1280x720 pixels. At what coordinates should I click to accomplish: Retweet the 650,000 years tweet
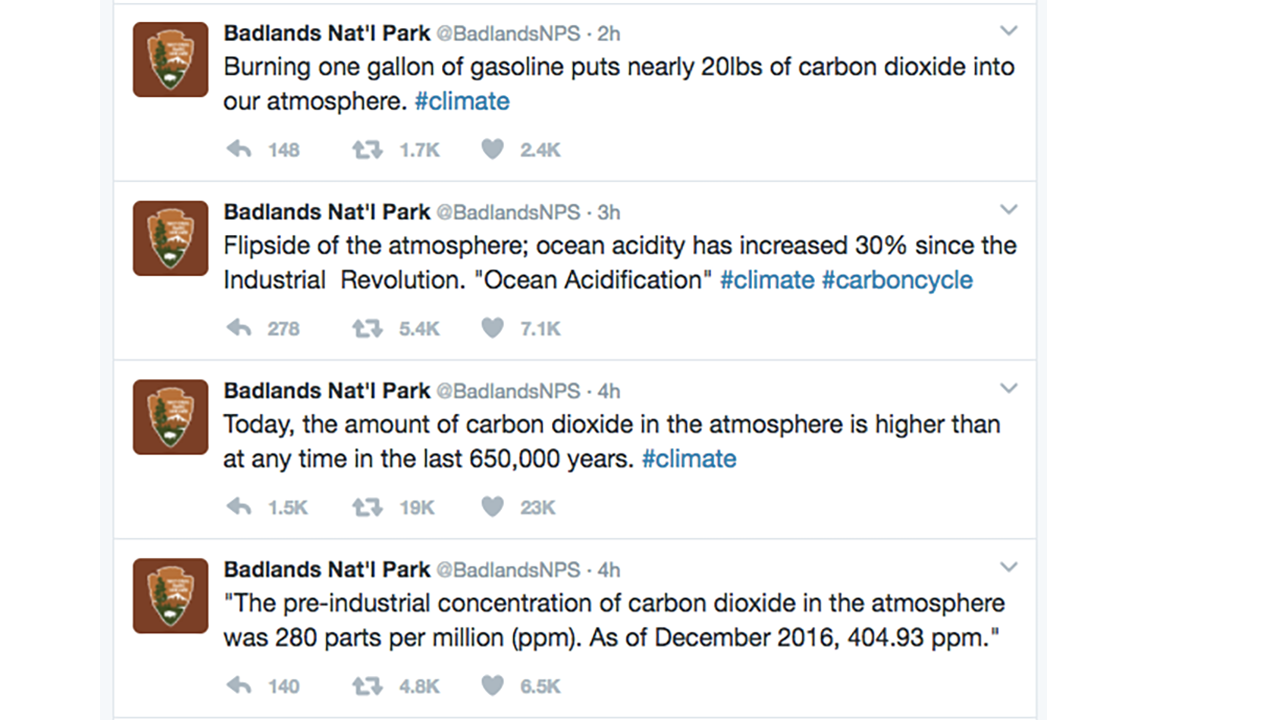[x=366, y=507]
